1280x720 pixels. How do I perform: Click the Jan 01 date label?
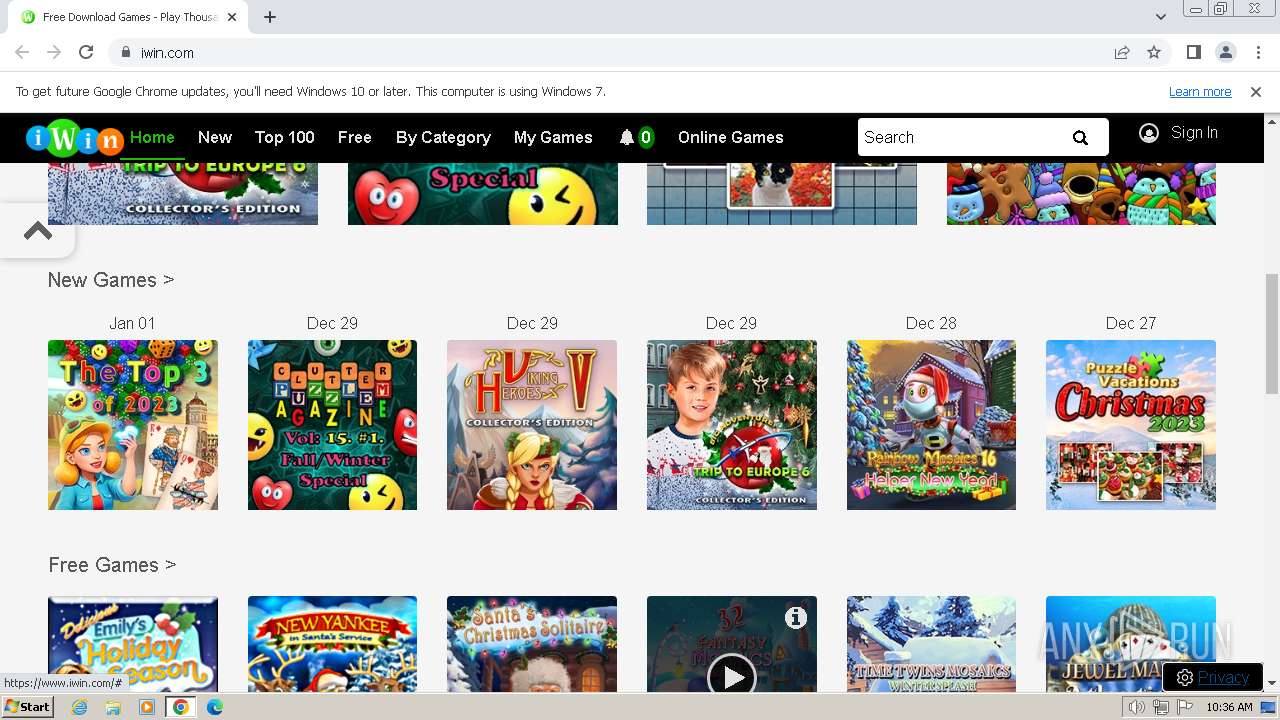click(x=132, y=323)
